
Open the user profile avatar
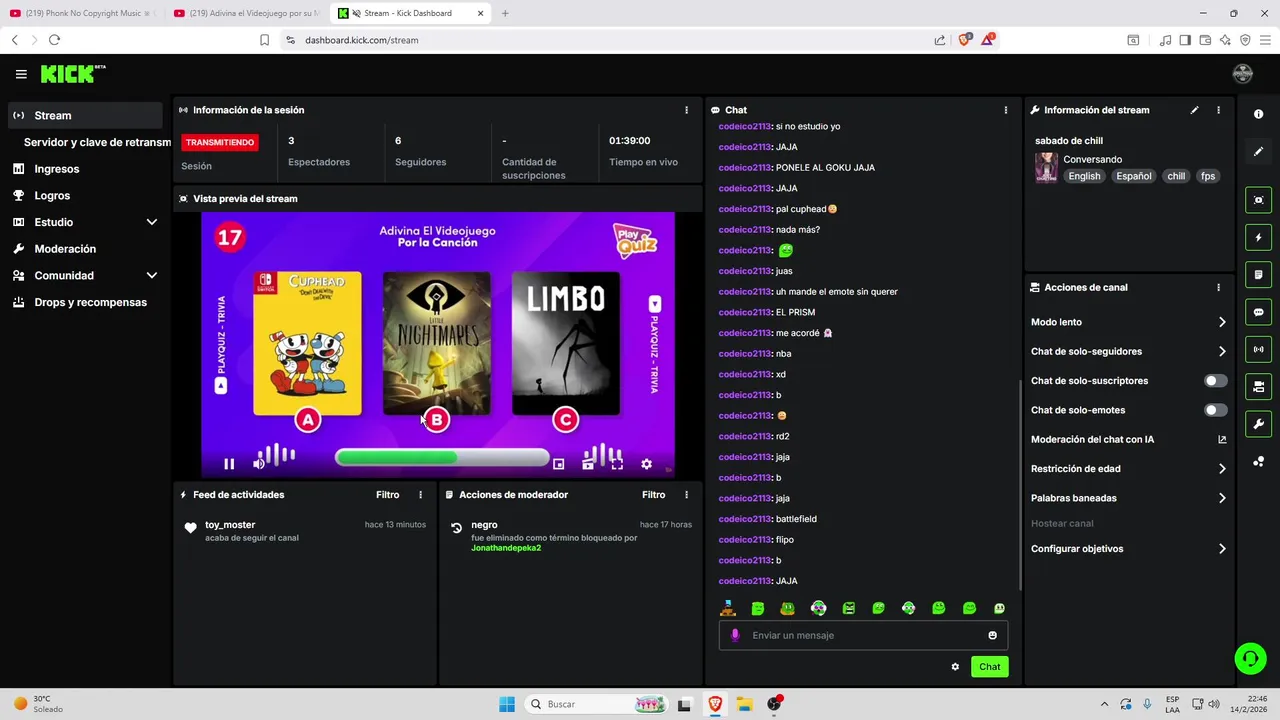(1243, 74)
